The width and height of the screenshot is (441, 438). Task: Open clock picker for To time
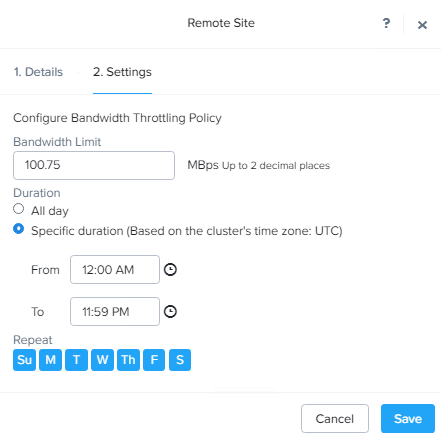click(170, 311)
